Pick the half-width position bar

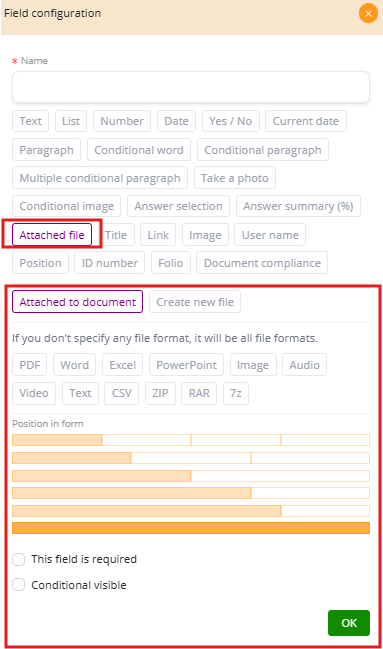(x=102, y=476)
